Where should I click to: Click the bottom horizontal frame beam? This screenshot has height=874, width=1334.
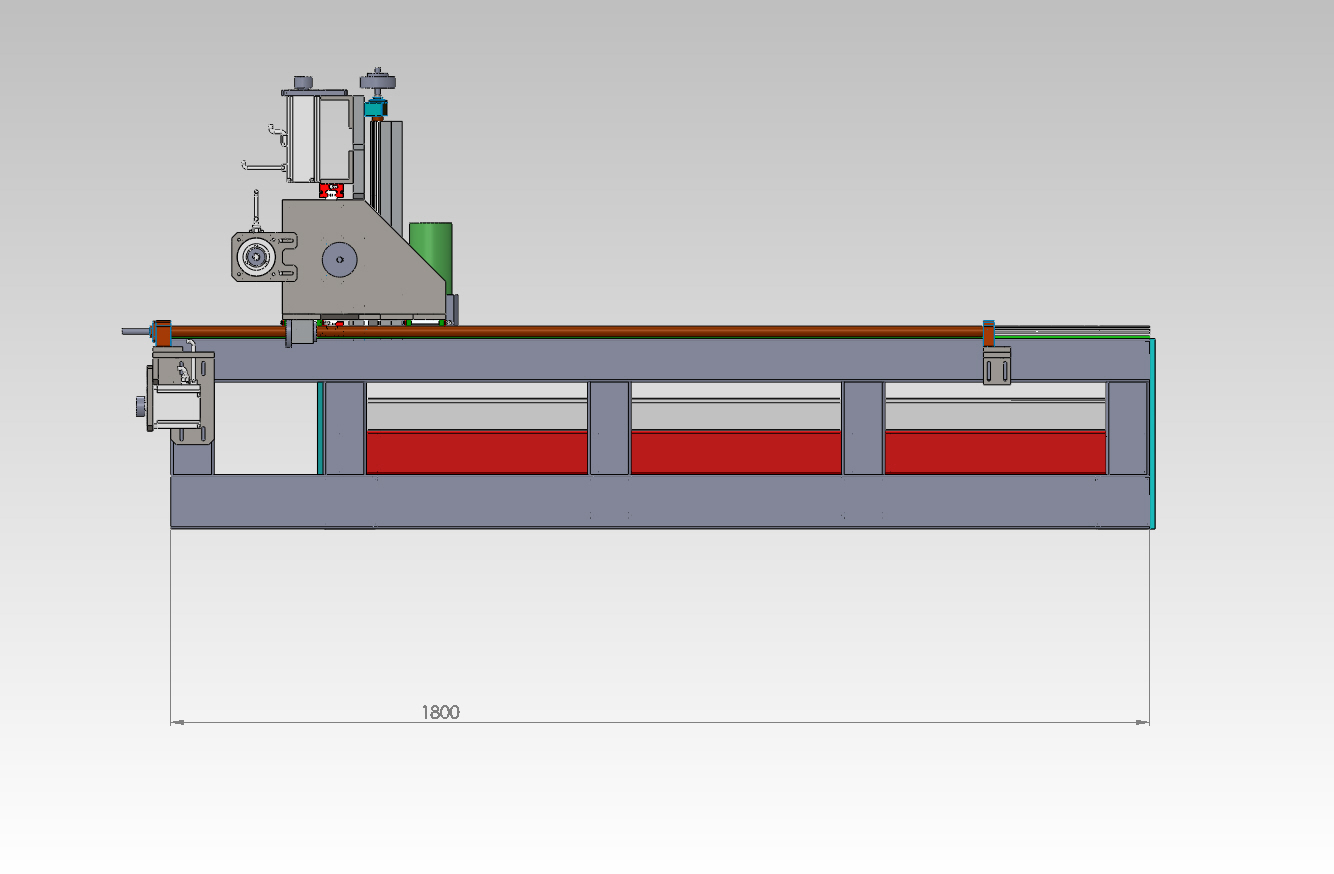(660, 500)
